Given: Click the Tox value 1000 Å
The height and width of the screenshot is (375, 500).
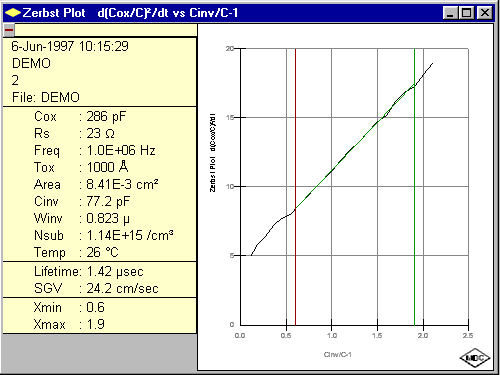Looking at the screenshot, I should pos(107,167).
